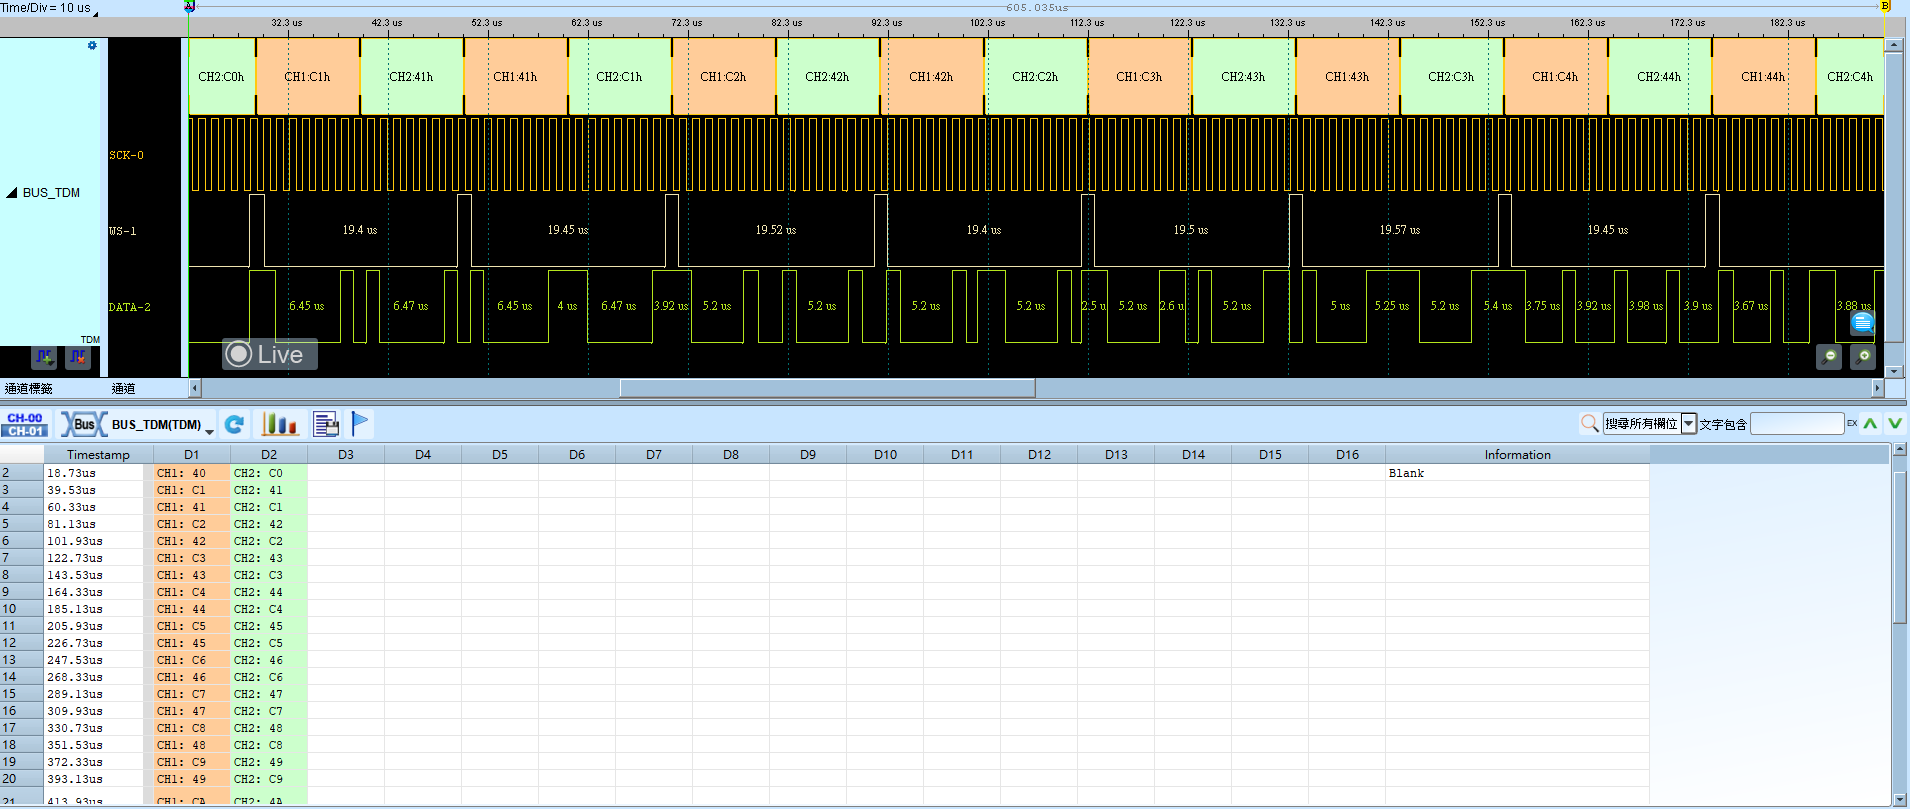
Task: Click the D2 column header
Action: 269,455
